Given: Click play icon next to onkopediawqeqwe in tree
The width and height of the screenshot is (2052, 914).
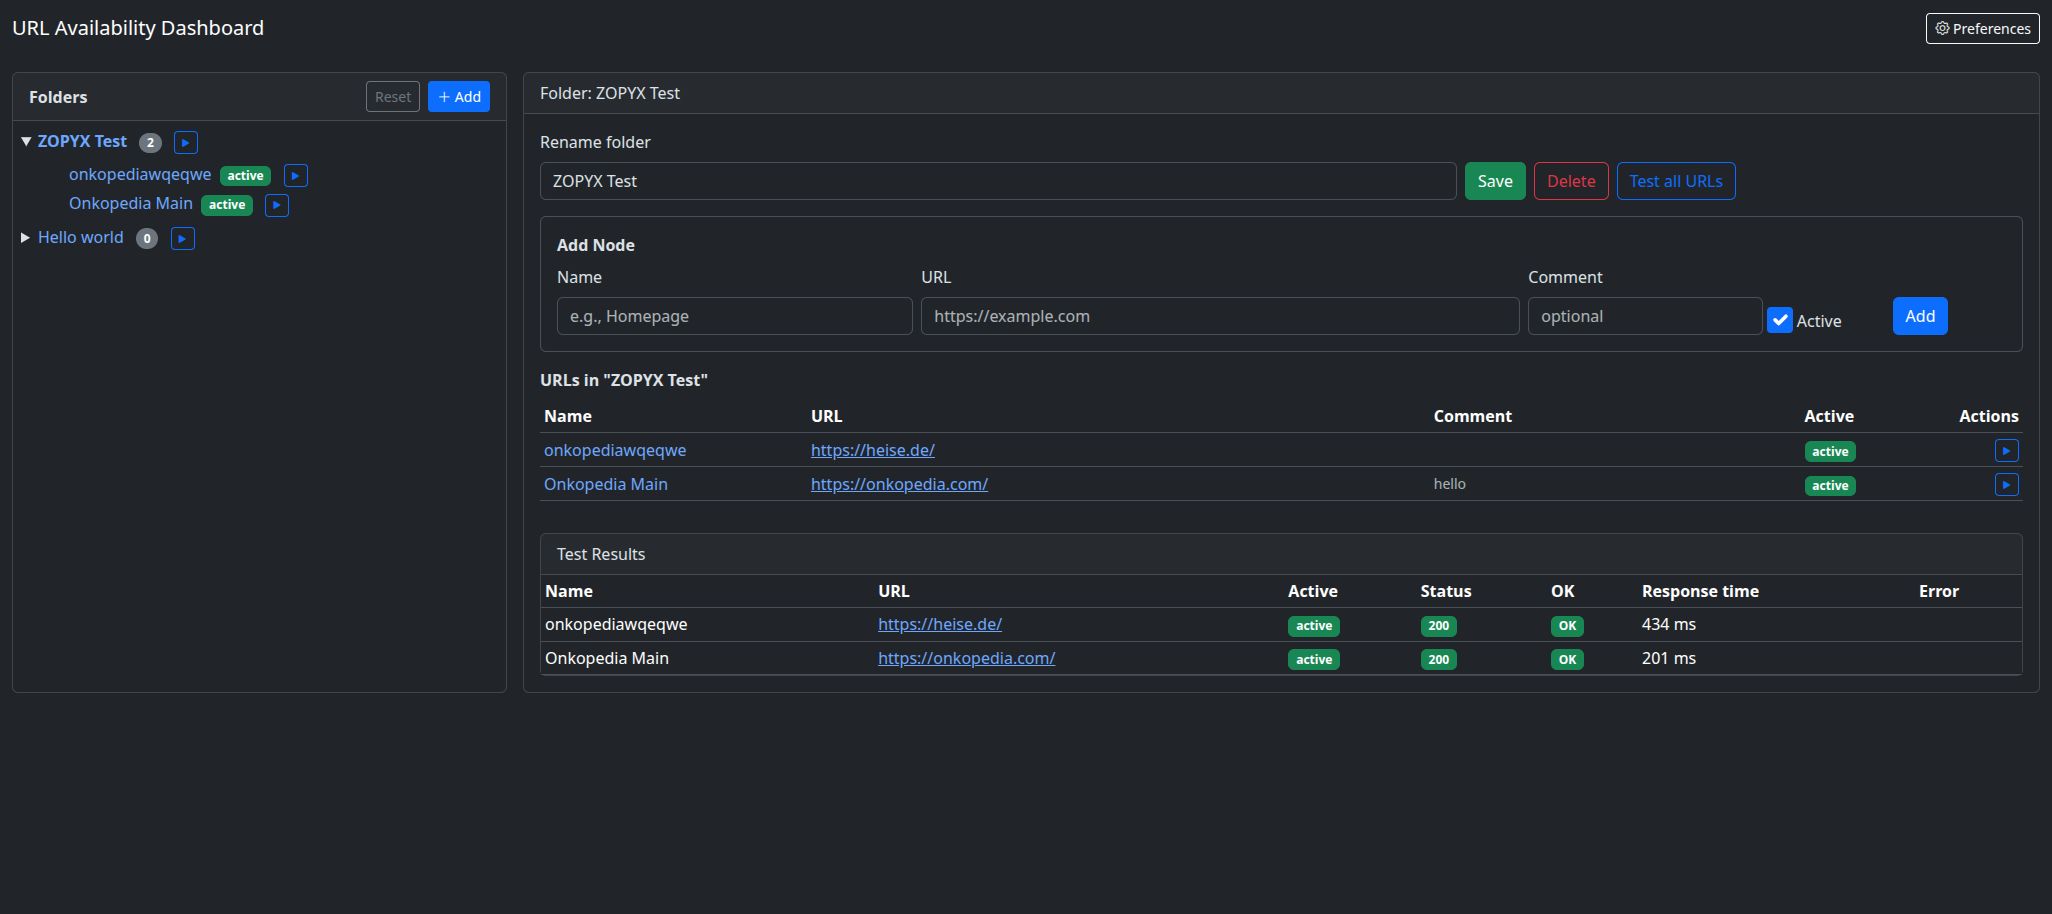Looking at the screenshot, I should (x=295, y=176).
